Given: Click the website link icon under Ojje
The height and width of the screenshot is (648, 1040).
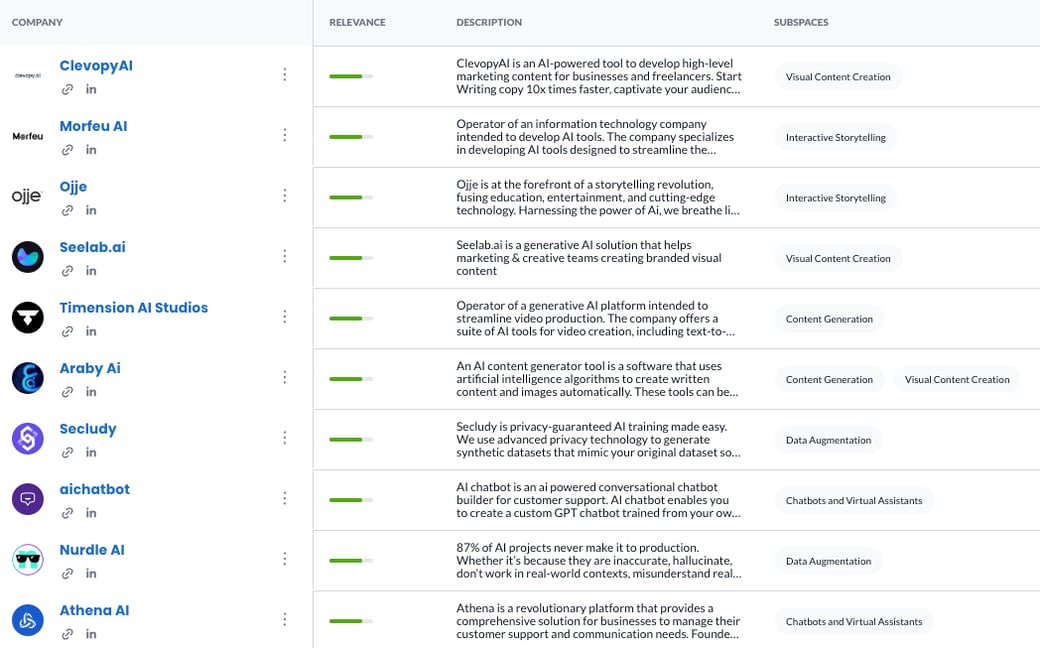Looking at the screenshot, I should [x=67, y=210].
